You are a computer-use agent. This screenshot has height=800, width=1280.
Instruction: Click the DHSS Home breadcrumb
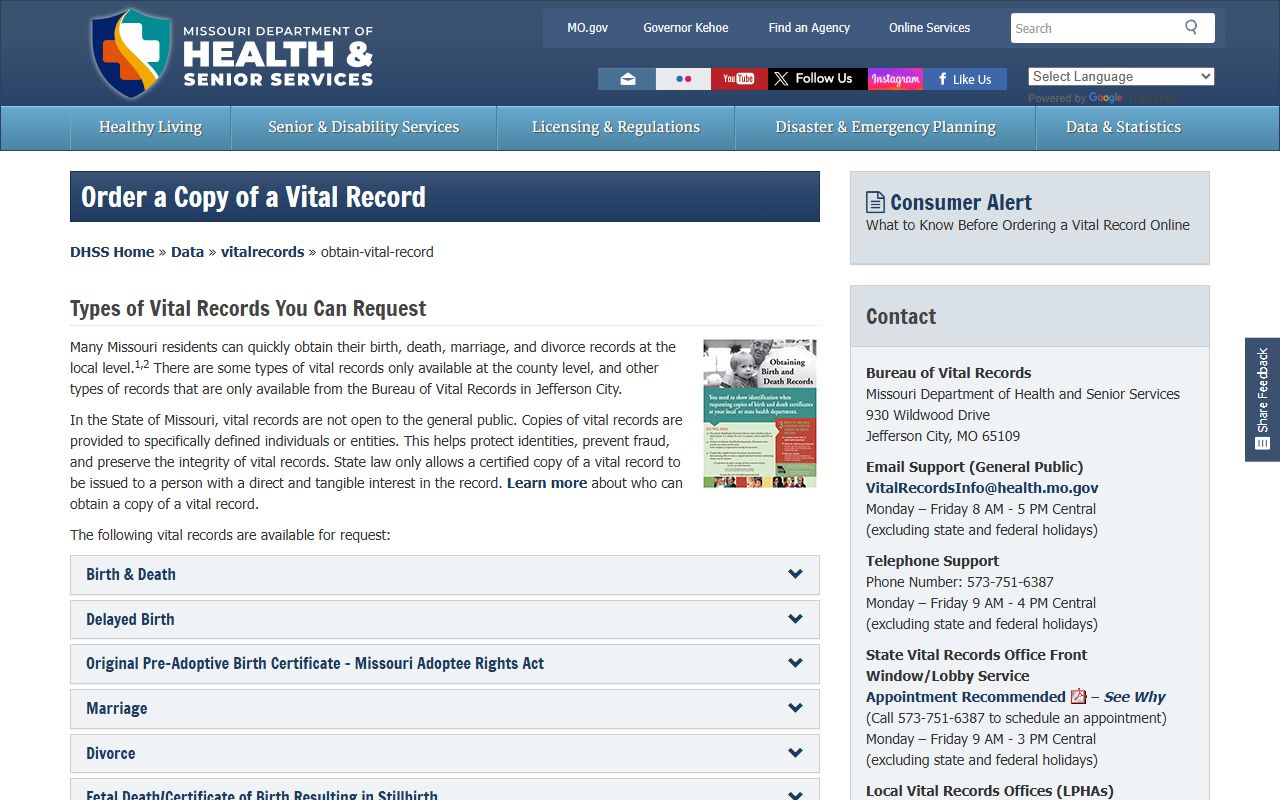pos(112,252)
